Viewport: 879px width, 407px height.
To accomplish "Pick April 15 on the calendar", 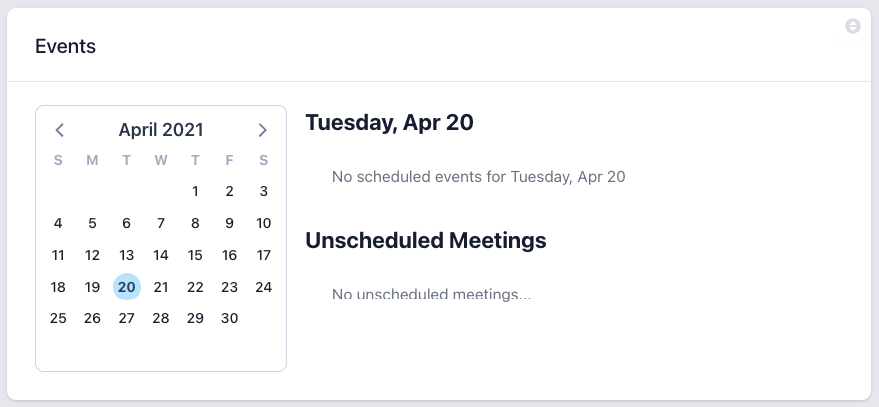I will tap(195, 255).
